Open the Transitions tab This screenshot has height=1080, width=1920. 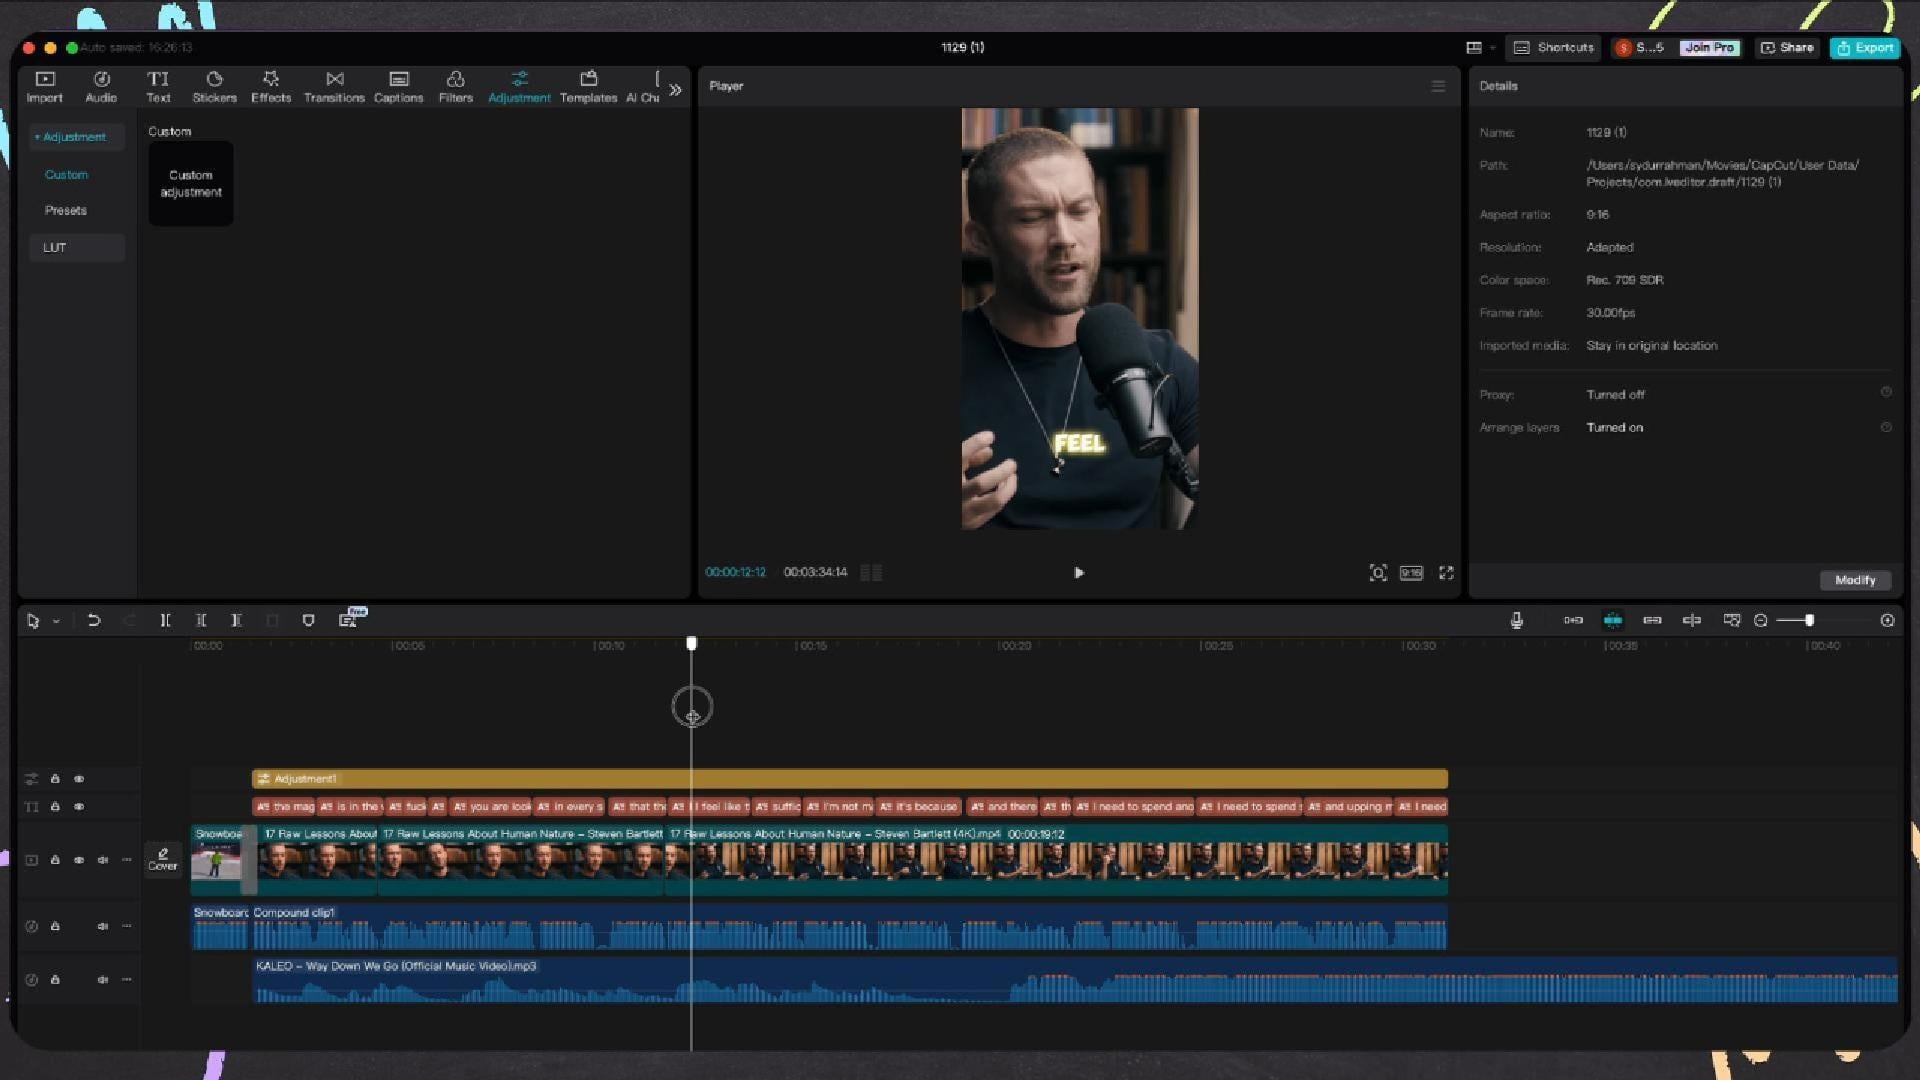click(x=334, y=87)
